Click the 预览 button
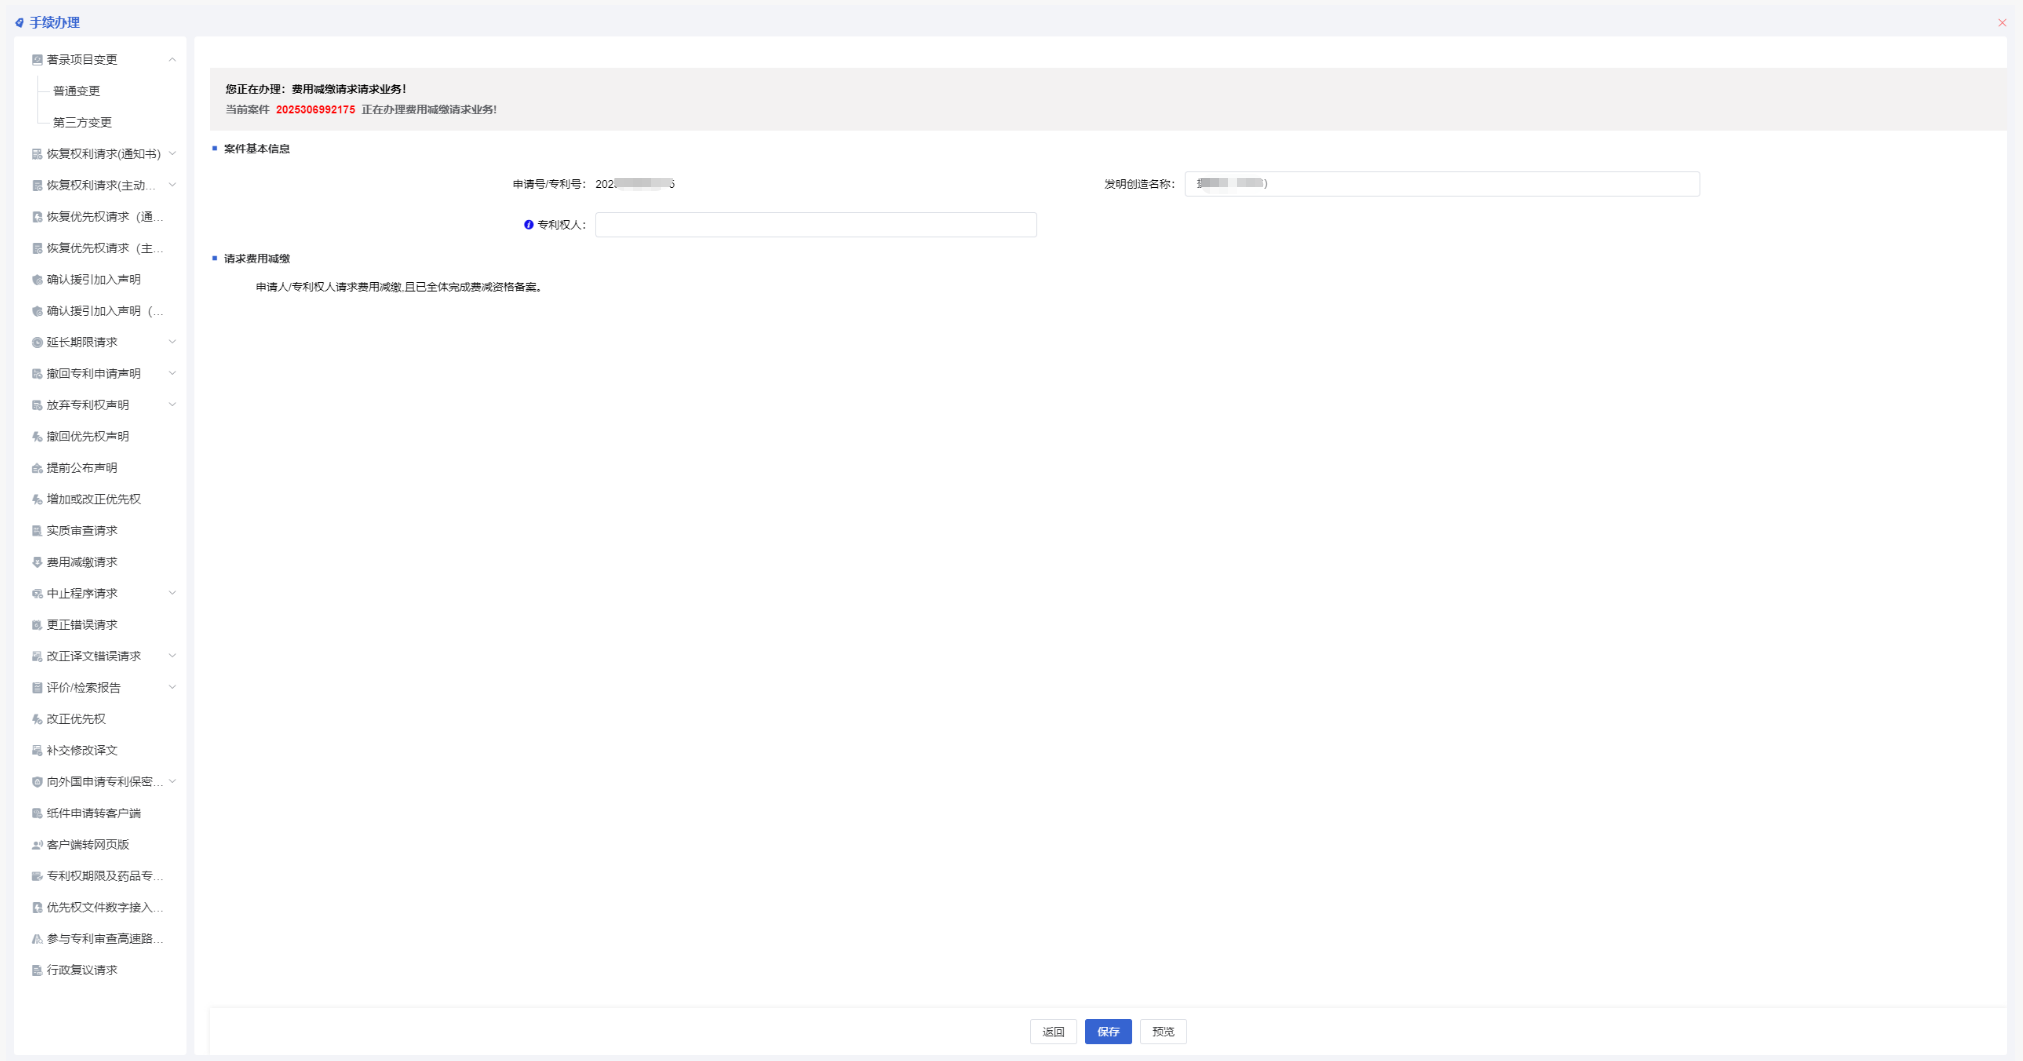 [1163, 1031]
